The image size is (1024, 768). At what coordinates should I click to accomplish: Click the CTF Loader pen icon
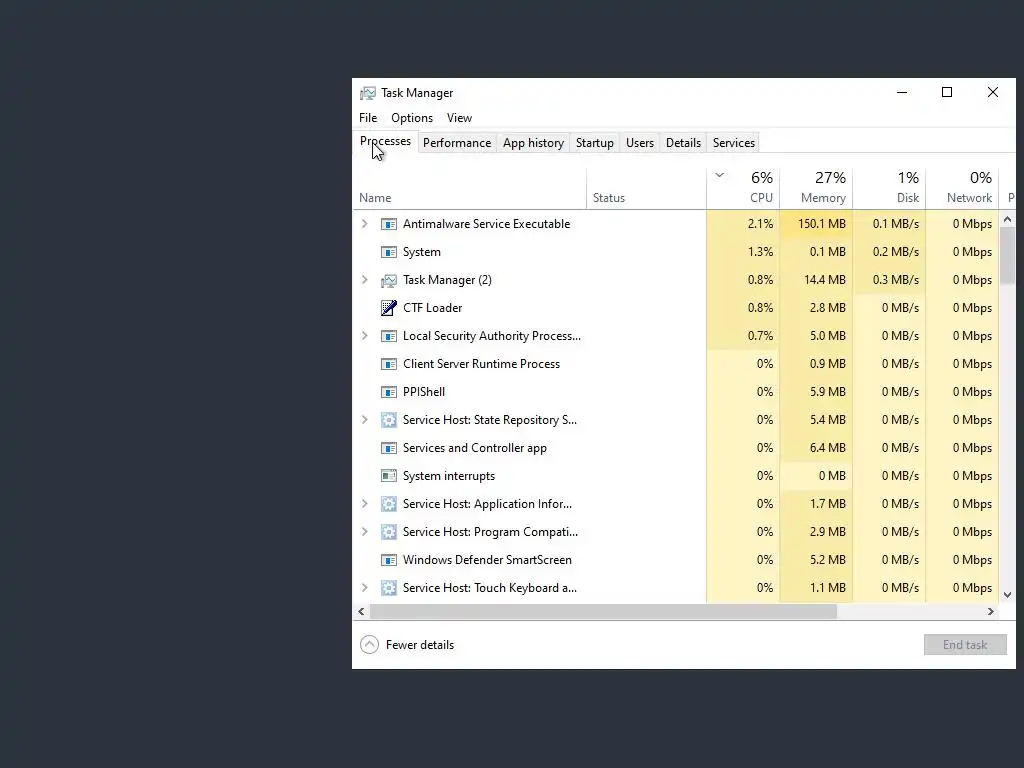pos(389,308)
